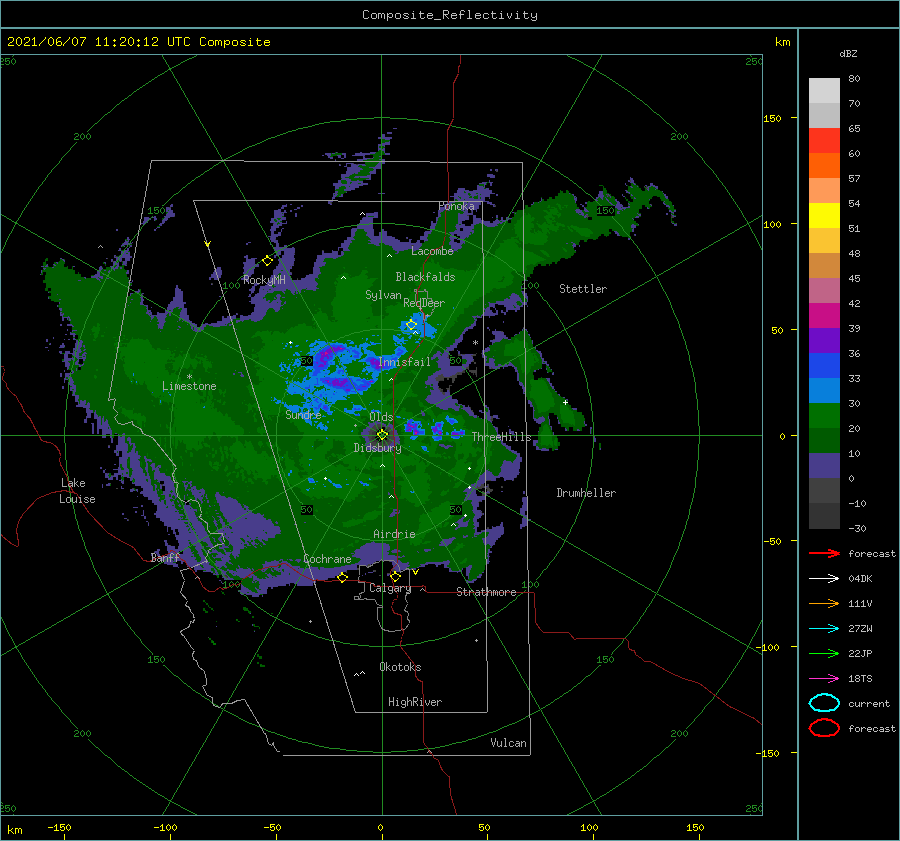Click the Blackfalds city label
Image resolution: width=900 pixels, height=841 pixels.
point(425,277)
